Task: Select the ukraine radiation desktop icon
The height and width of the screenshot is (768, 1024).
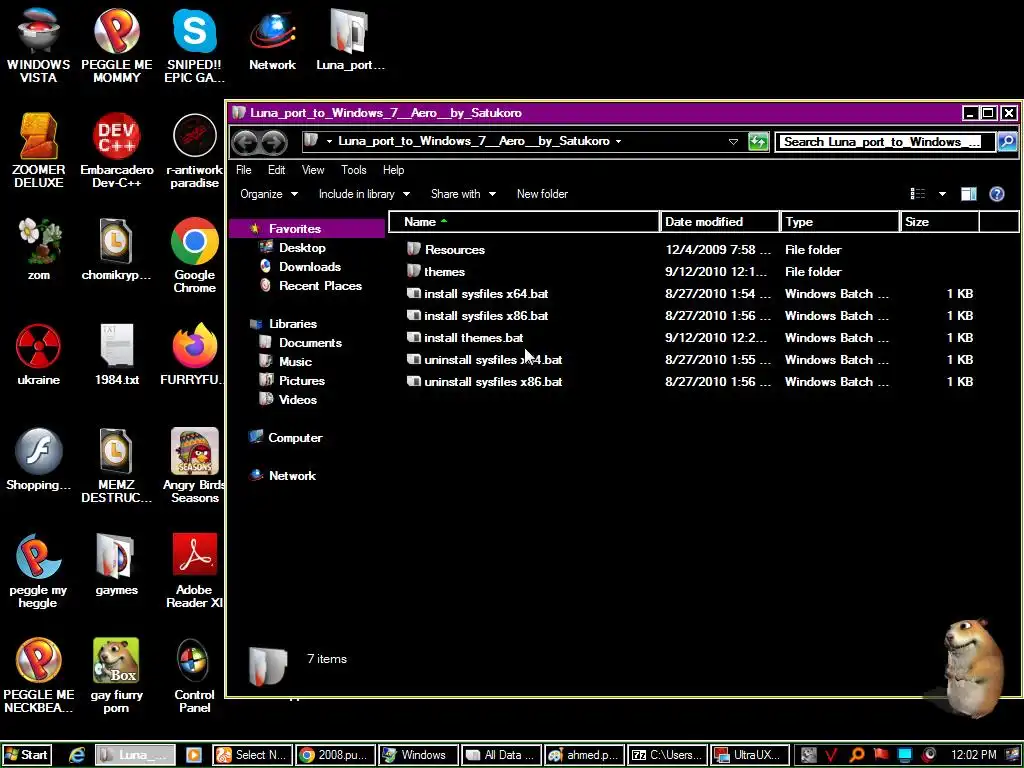Action: pyautogui.click(x=39, y=355)
